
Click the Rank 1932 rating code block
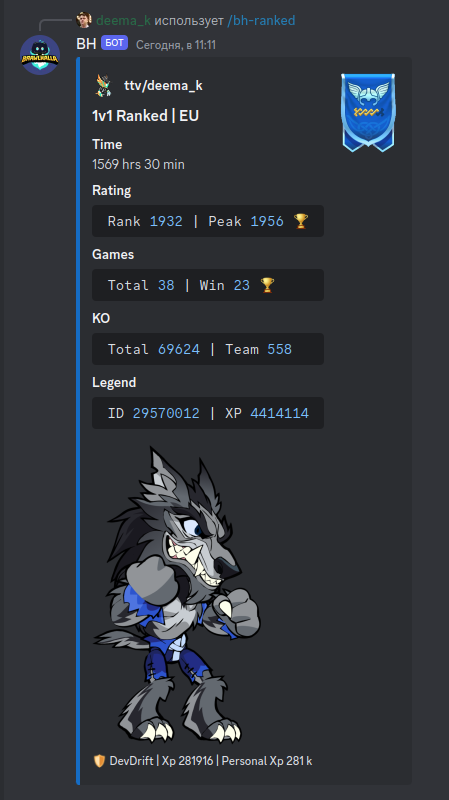pyautogui.click(x=208, y=221)
